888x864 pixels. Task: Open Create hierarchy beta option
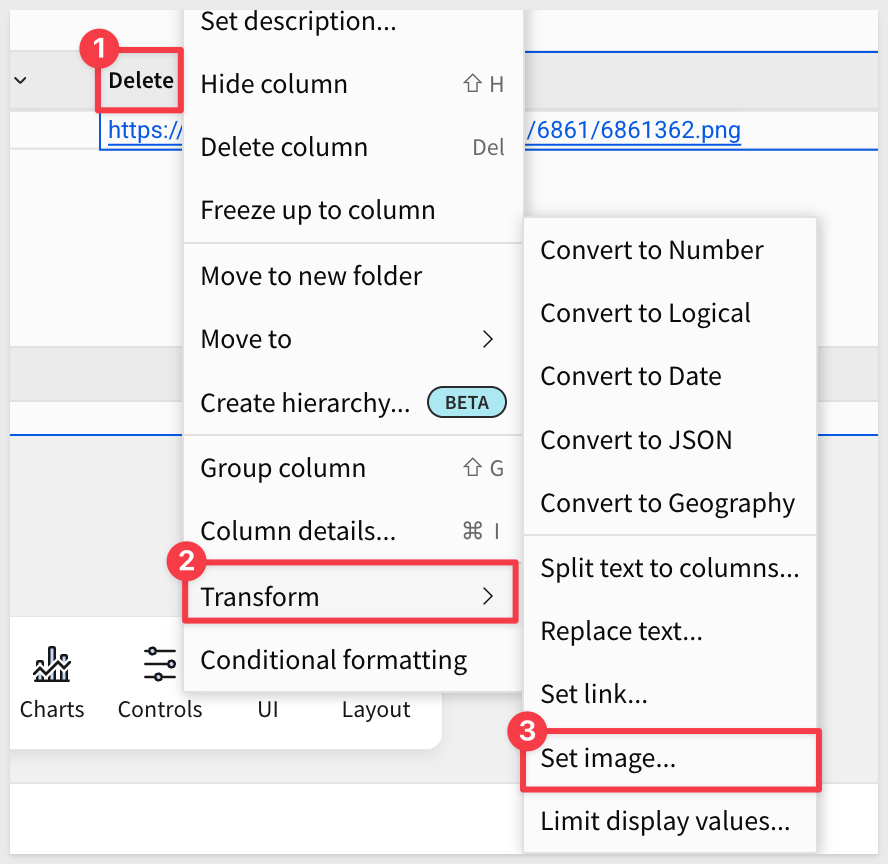(305, 403)
